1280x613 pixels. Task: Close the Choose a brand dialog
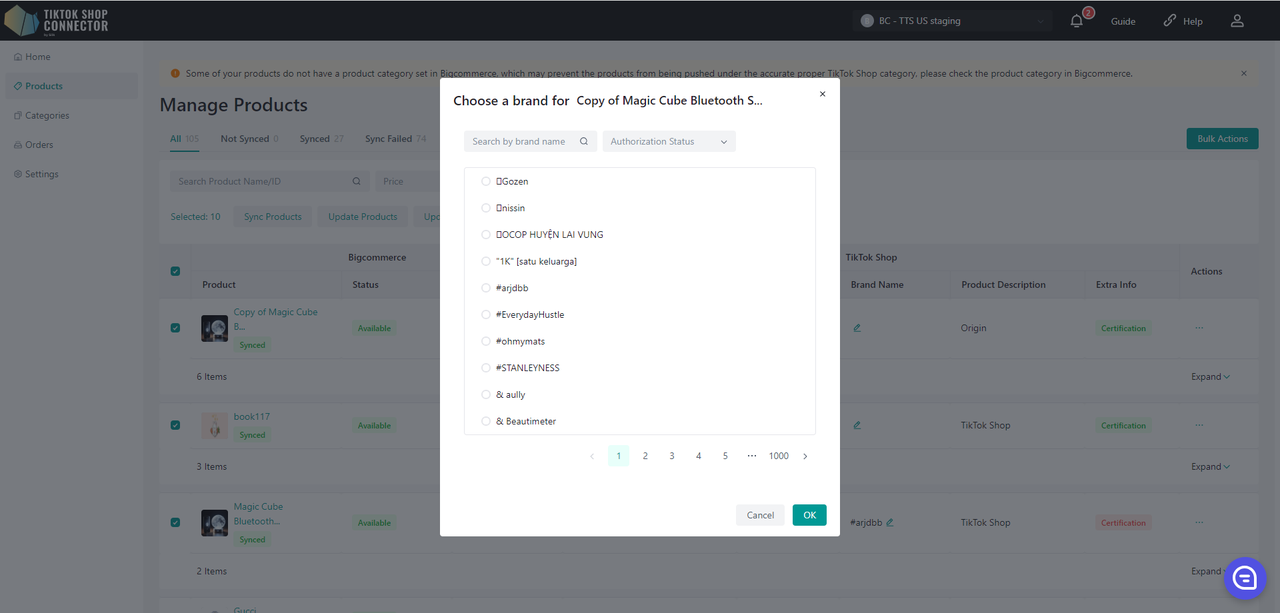click(822, 94)
